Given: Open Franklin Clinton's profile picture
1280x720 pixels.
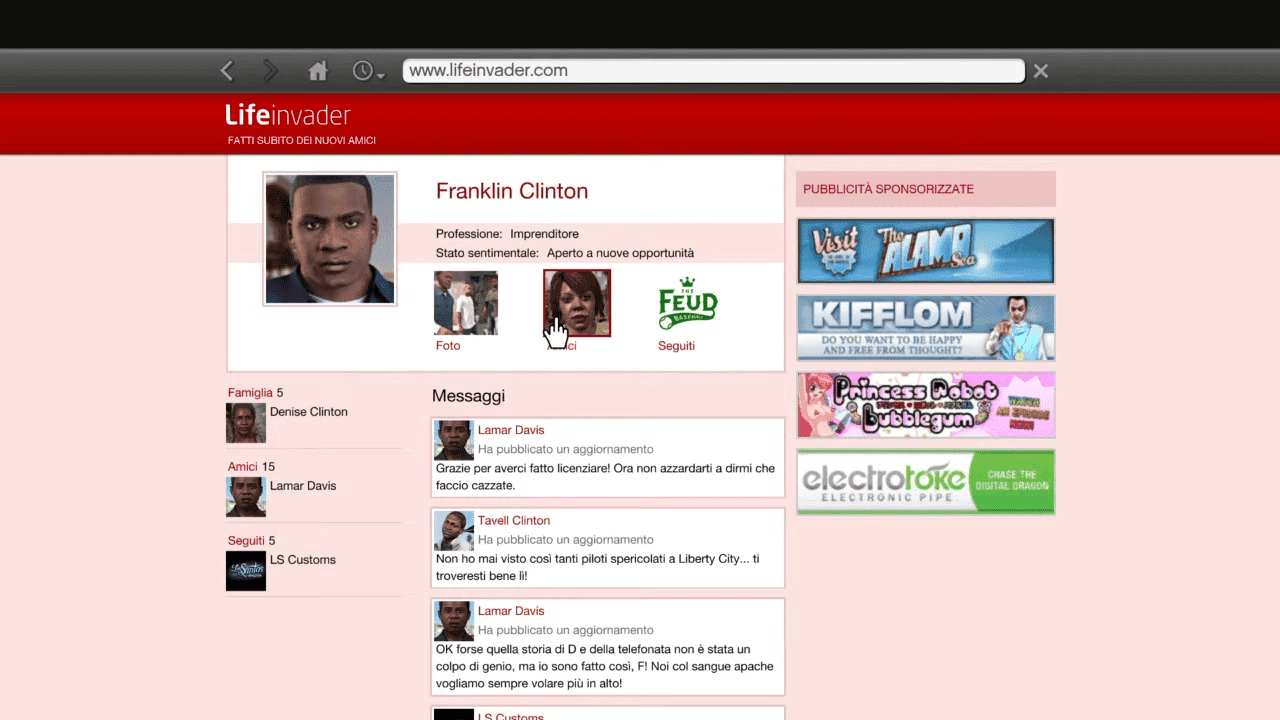Looking at the screenshot, I should 330,239.
